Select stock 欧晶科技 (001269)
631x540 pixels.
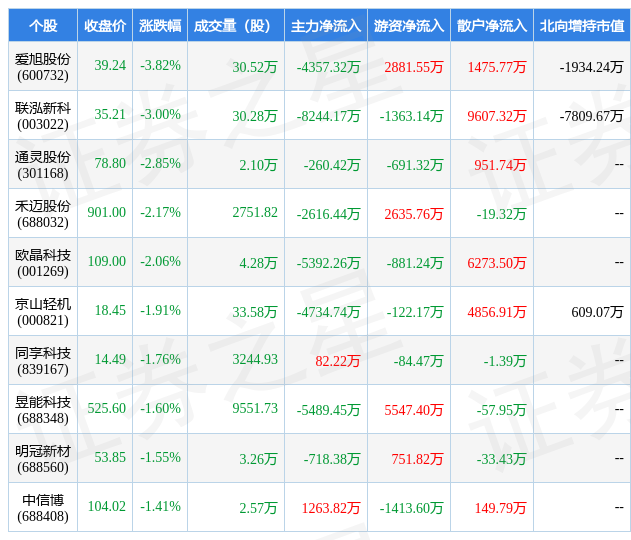43,263
